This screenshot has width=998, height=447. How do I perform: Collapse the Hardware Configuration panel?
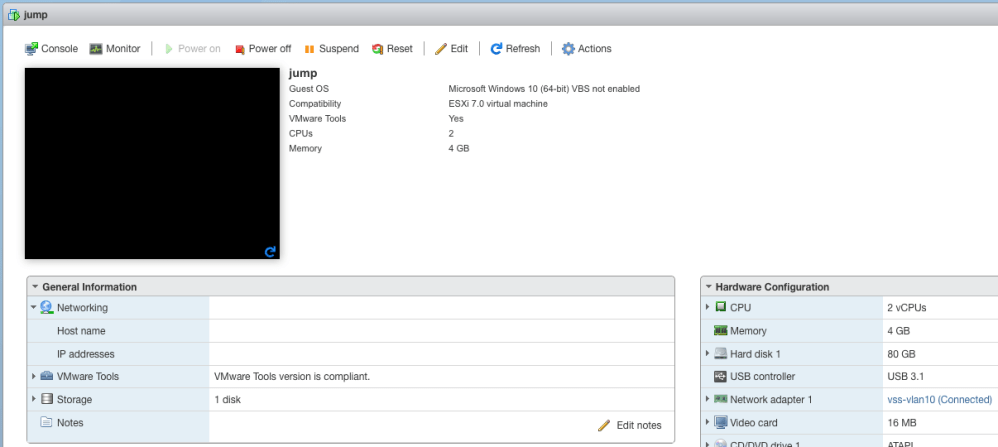click(708, 287)
